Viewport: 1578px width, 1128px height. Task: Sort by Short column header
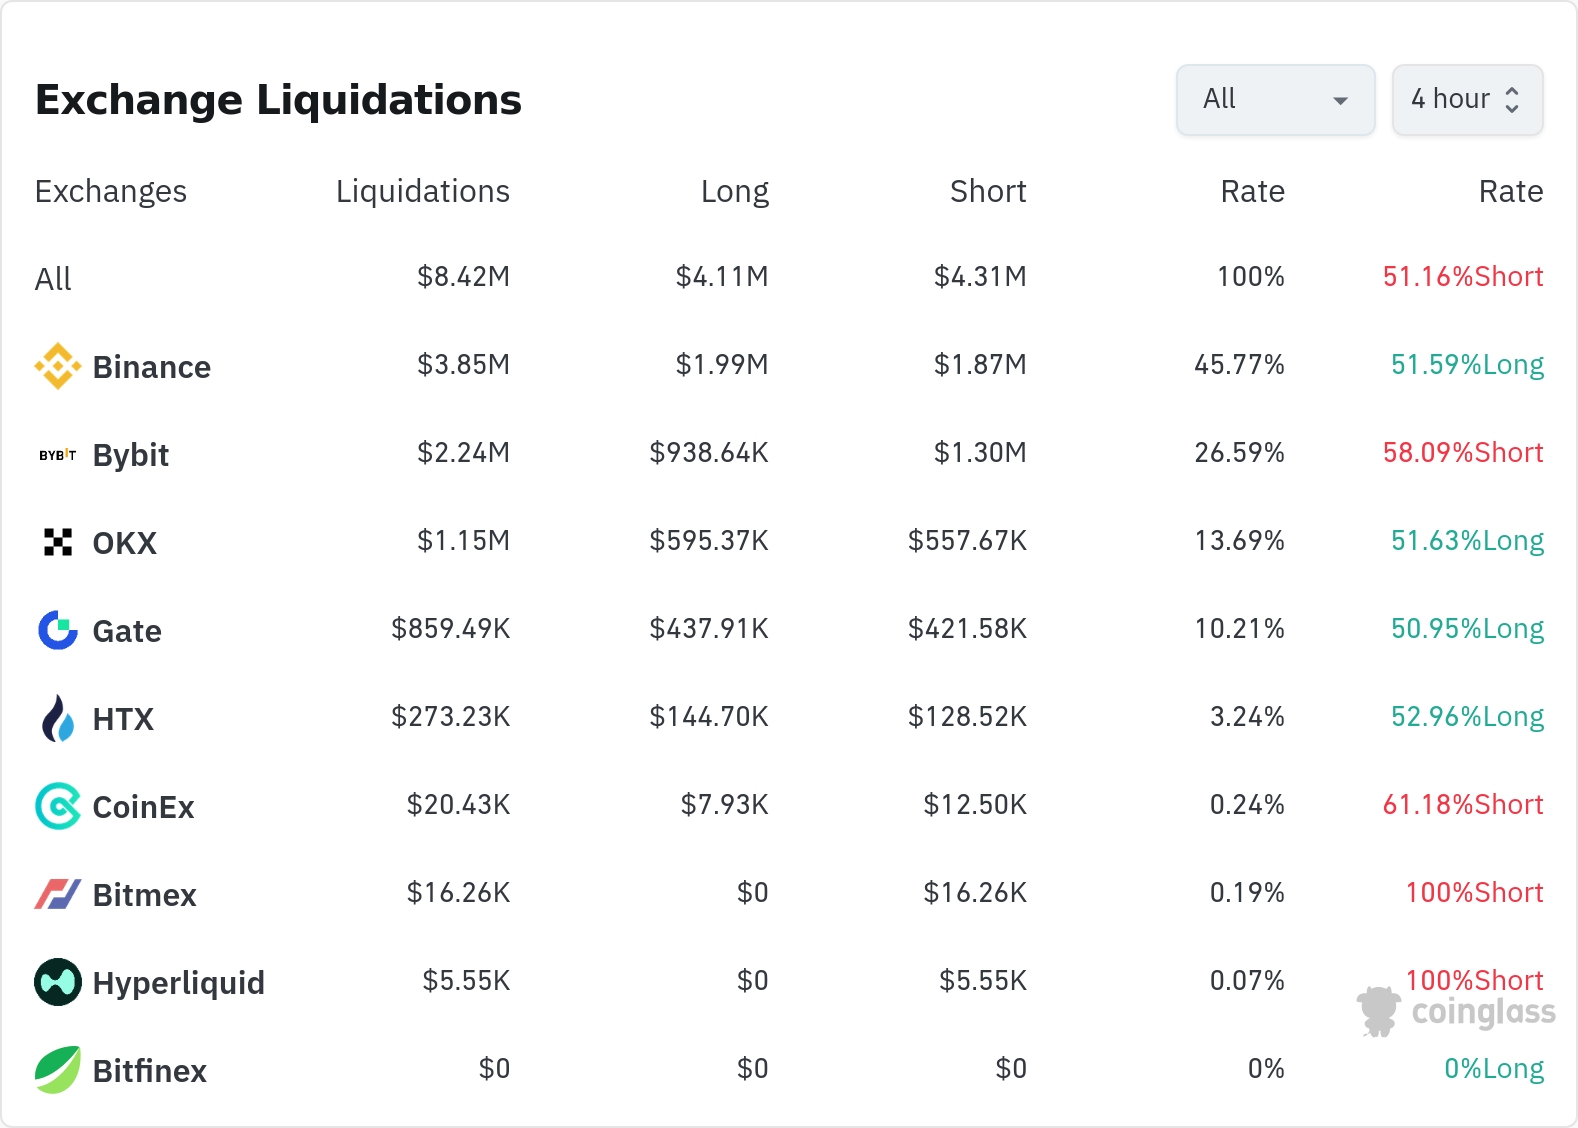click(x=987, y=191)
